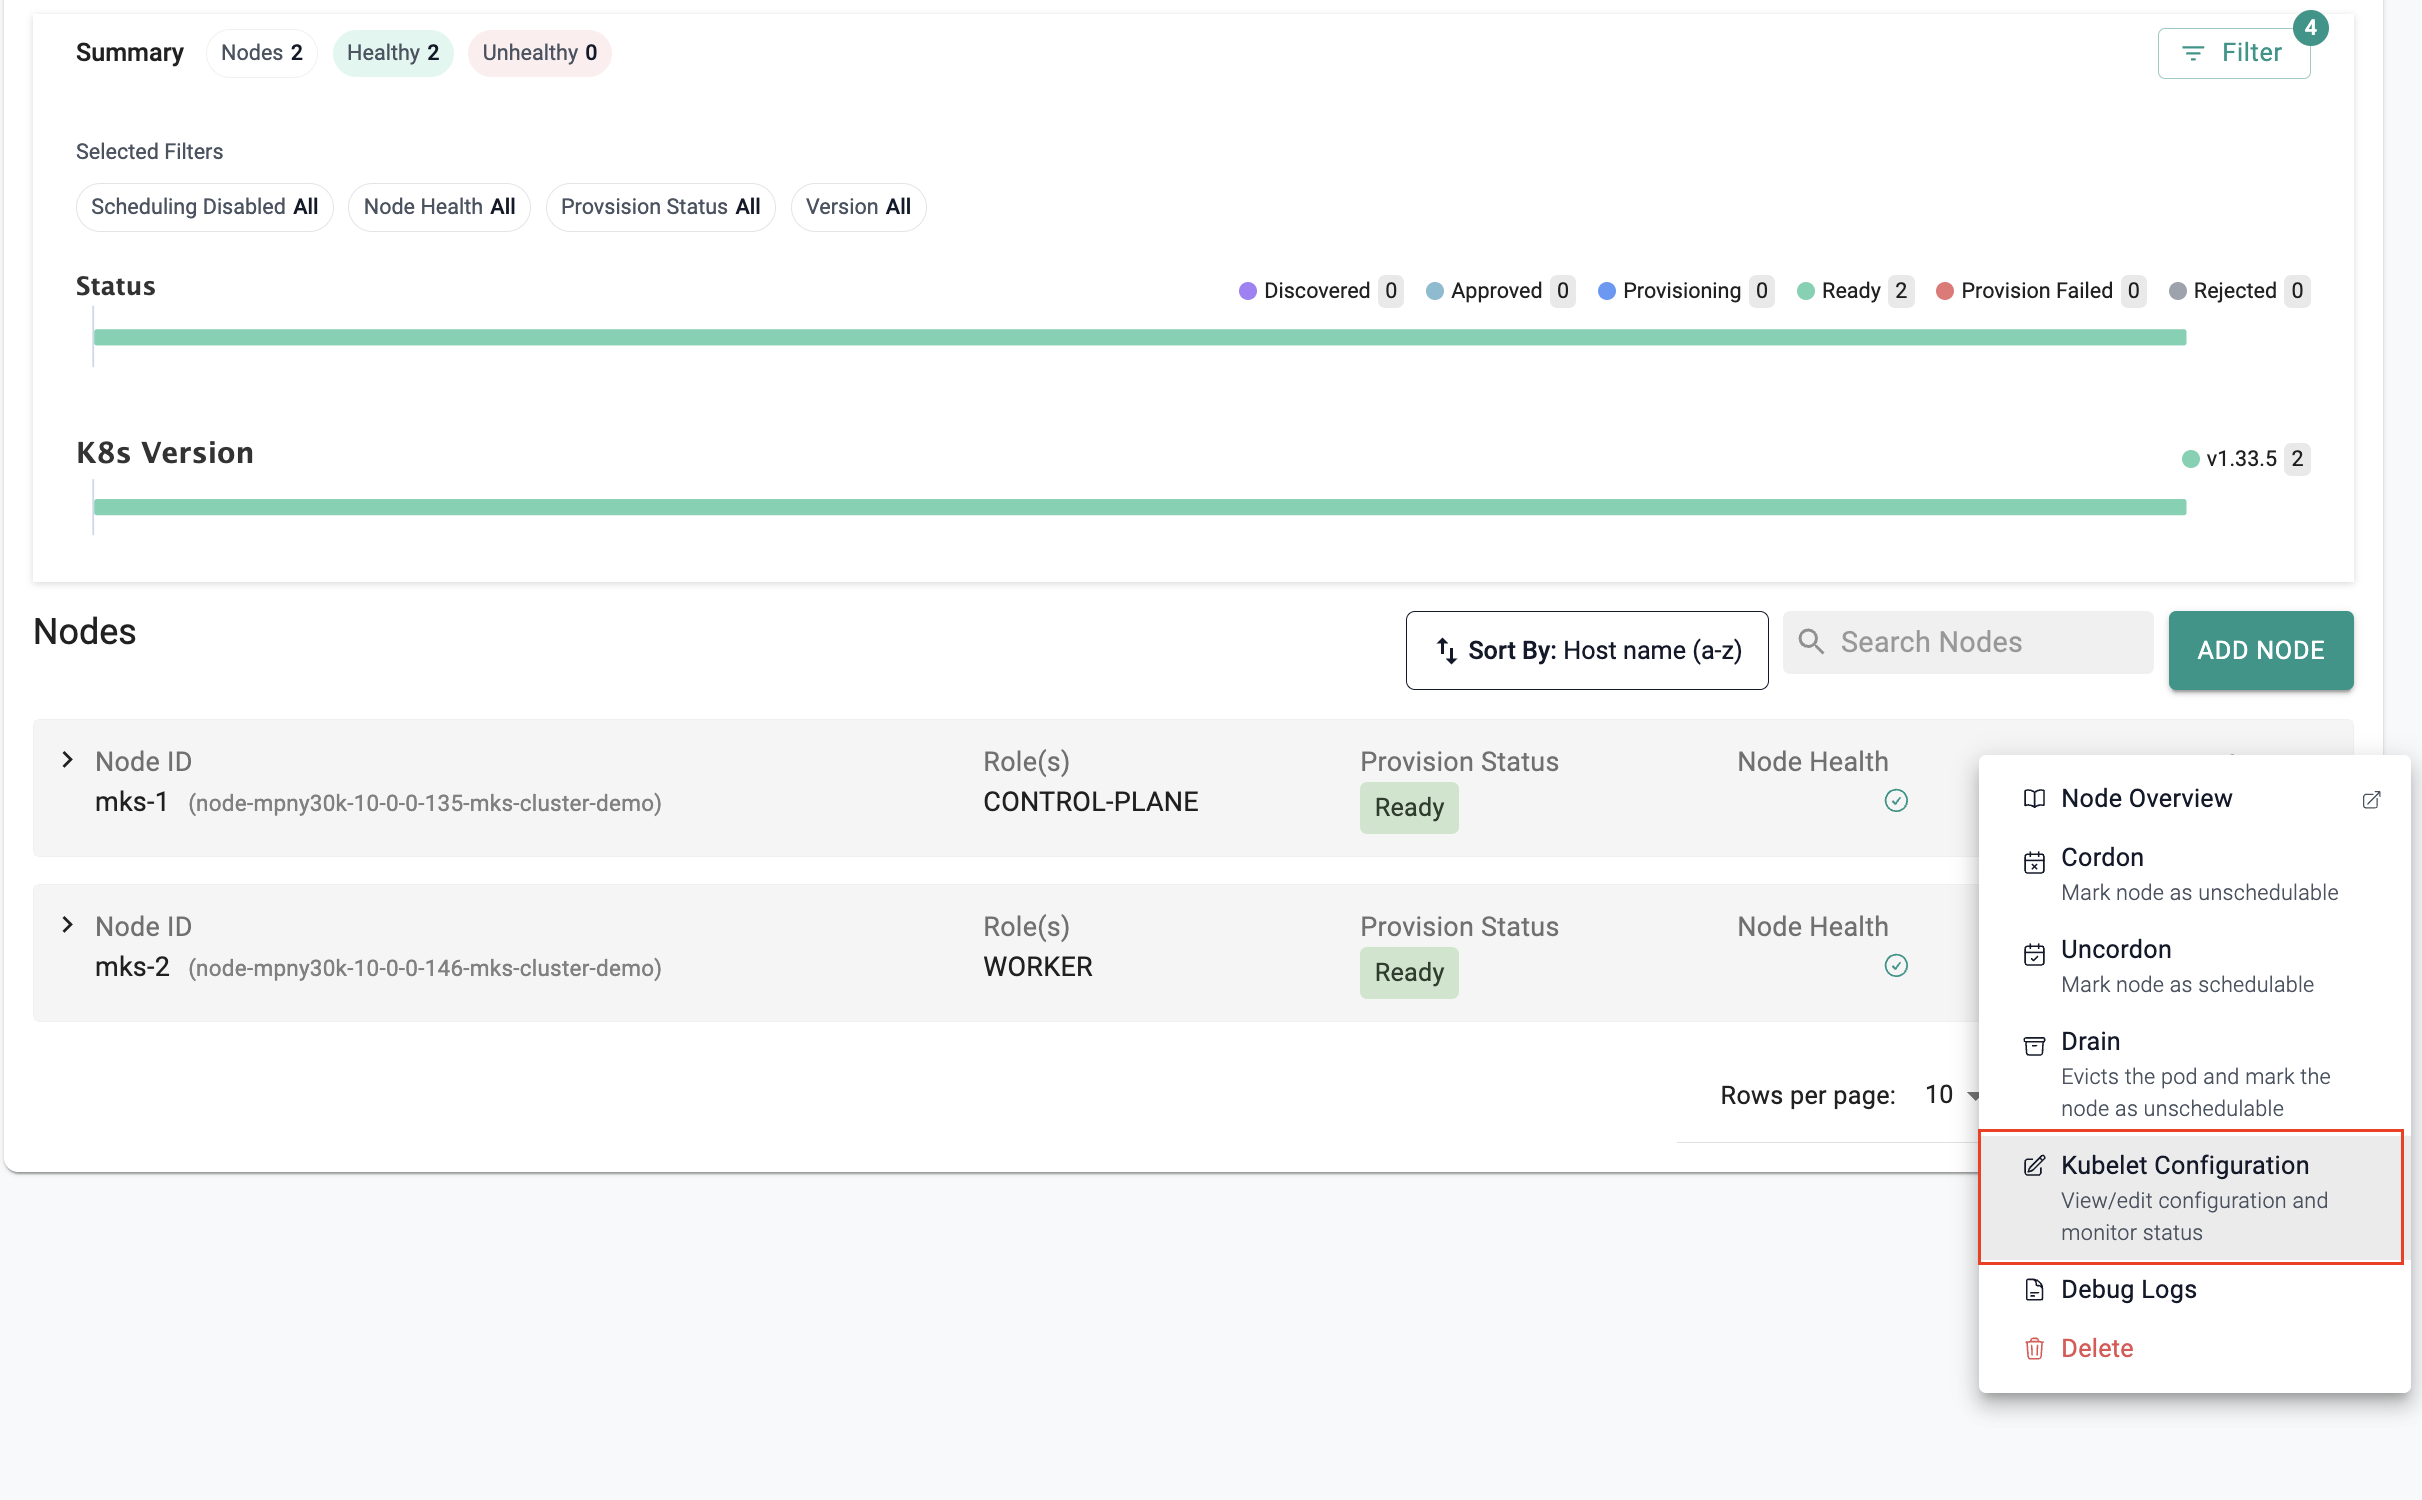This screenshot has width=2422, height=1500.
Task: Toggle the Unhealthy 0 summary chip
Action: tap(539, 53)
